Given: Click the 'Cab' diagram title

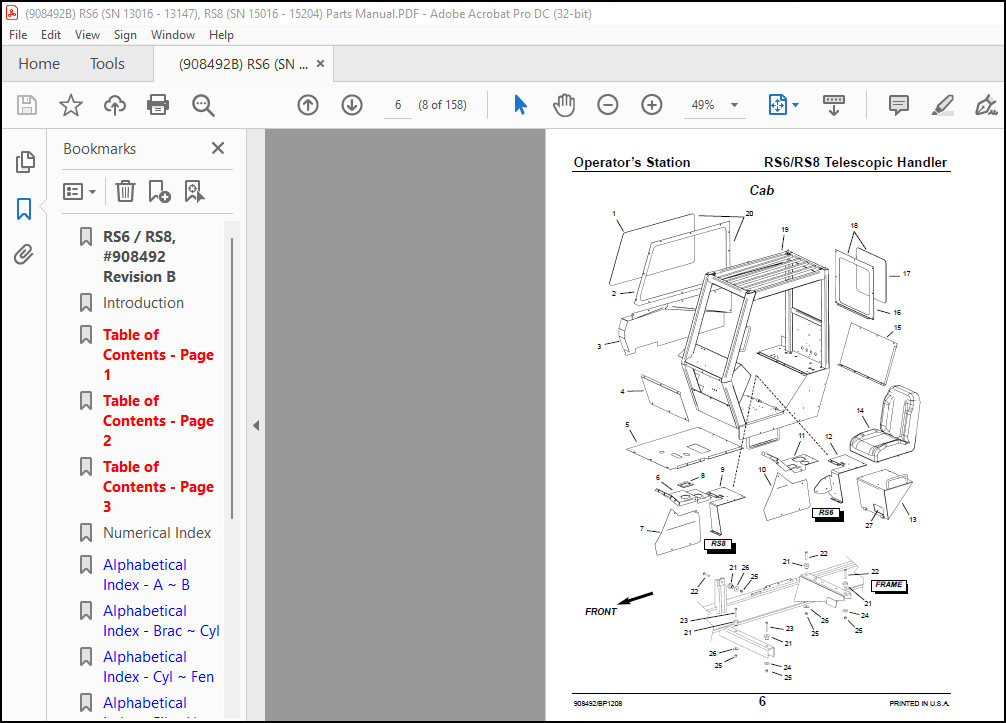Looking at the screenshot, I should point(762,191).
